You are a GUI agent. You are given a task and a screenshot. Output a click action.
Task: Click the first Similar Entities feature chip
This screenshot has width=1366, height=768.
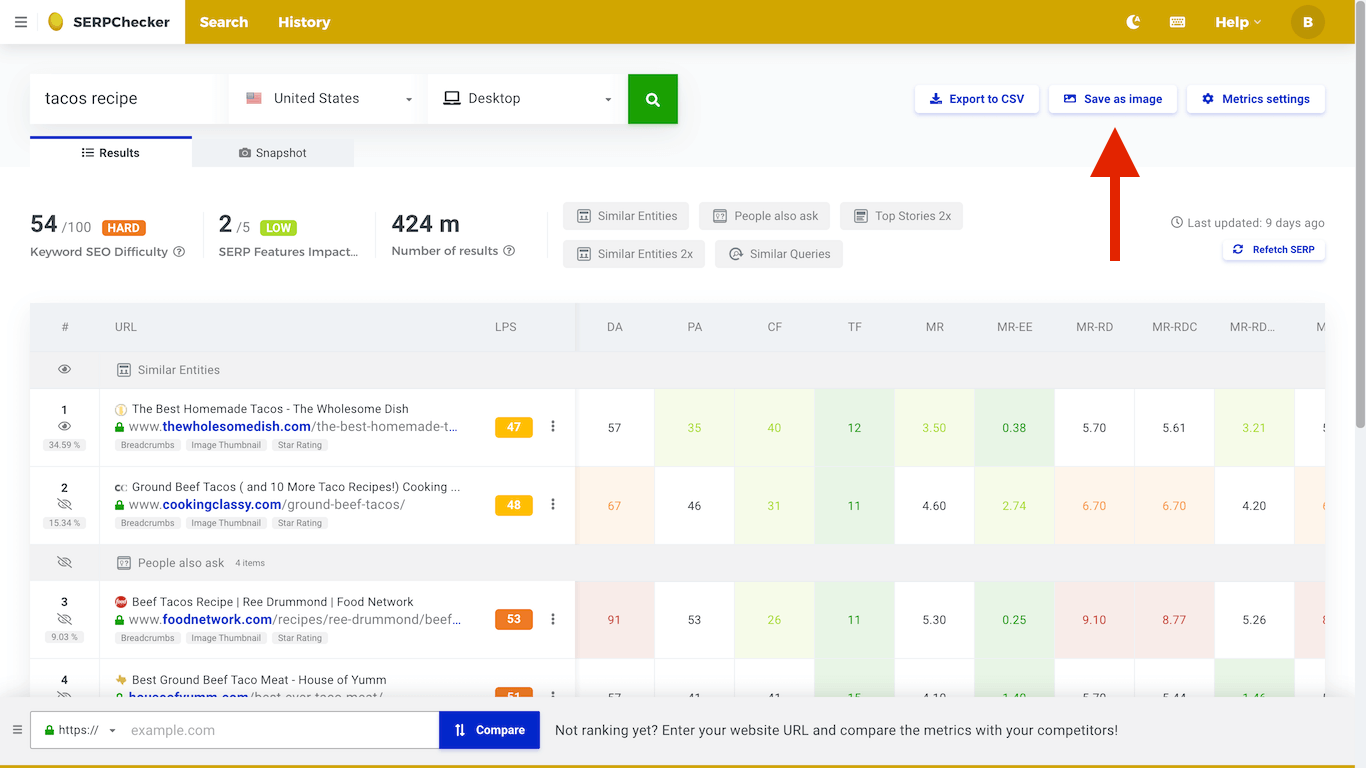626,216
